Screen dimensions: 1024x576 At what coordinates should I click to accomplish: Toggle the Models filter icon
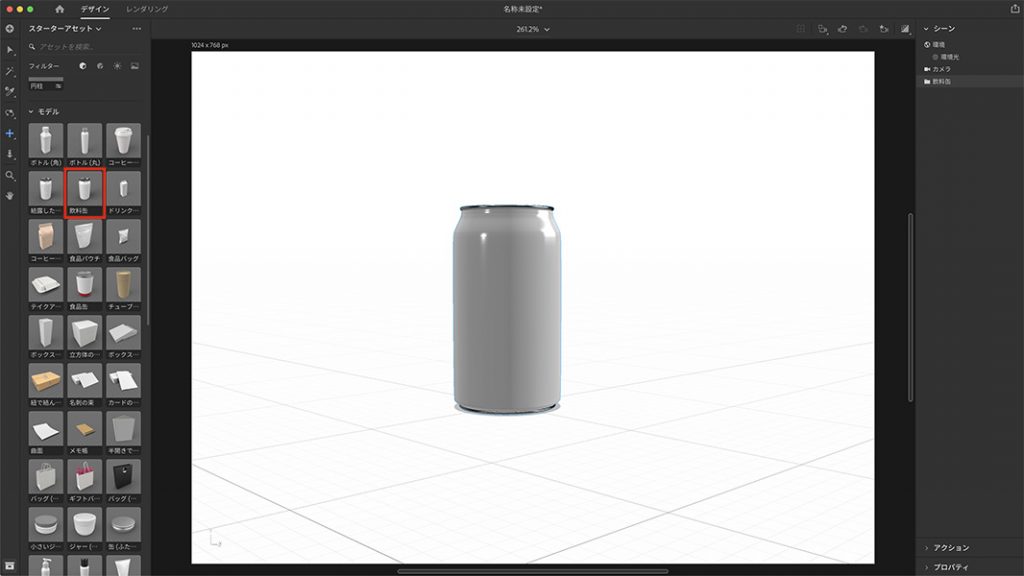[x=83, y=66]
